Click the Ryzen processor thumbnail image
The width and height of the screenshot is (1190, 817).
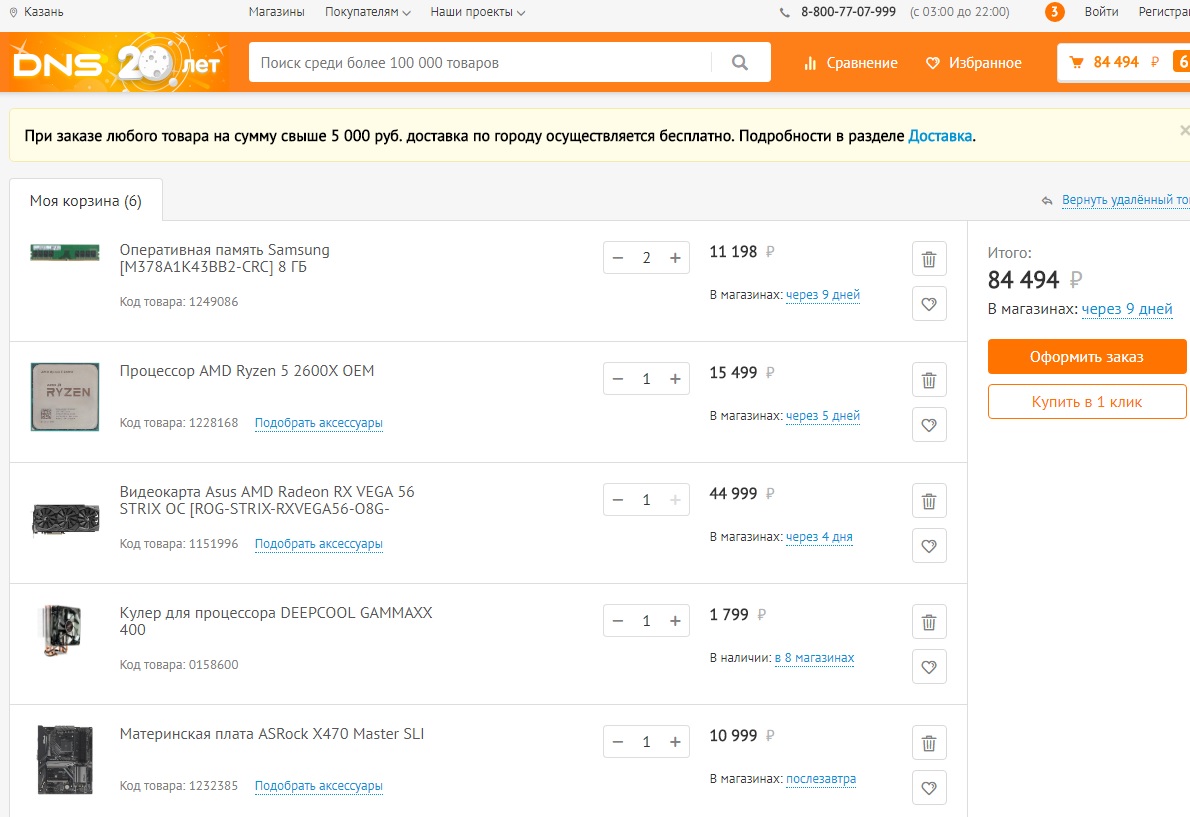tap(65, 397)
